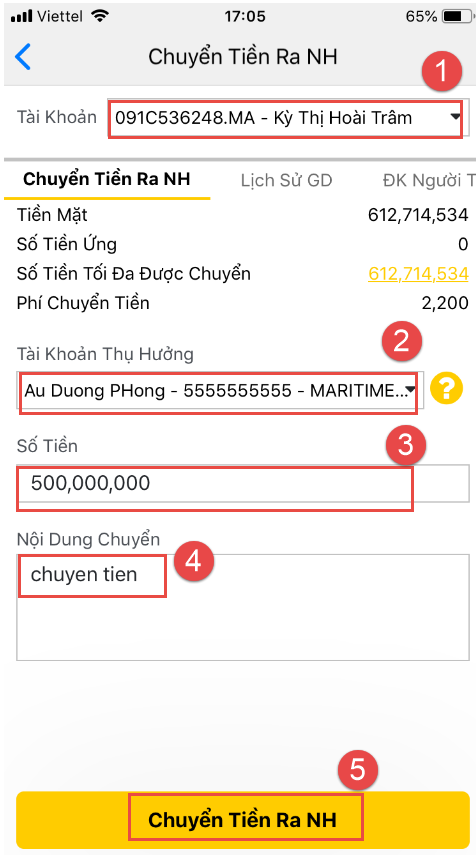Click the 612,714,534 maximum transferable amount link
This screenshot has width=476, height=855.
[418, 273]
